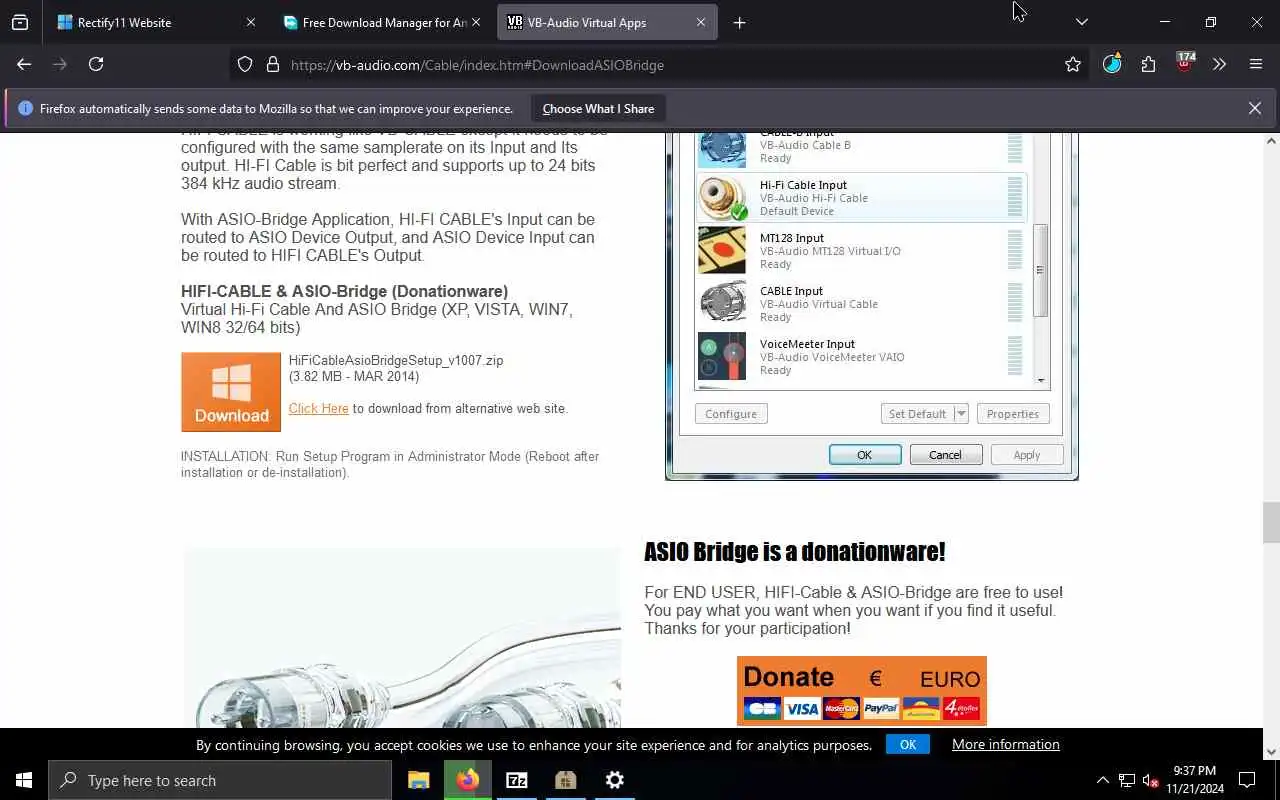This screenshot has width=1280, height=800.
Task: Click the Set Default button
Action: (x=917, y=414)
